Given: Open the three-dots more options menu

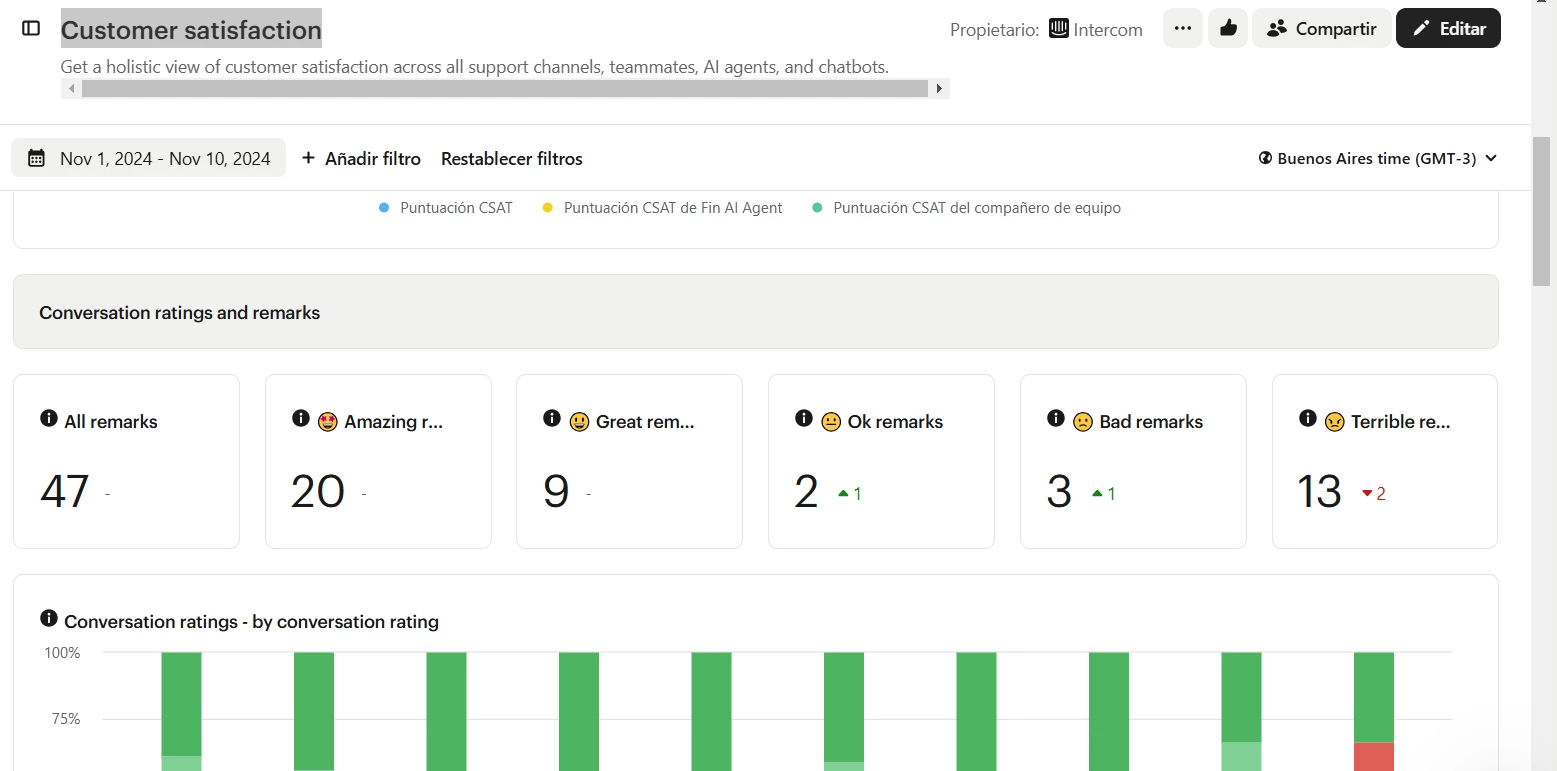Looking at the screenshot, I should click(x=1183, y=28).
